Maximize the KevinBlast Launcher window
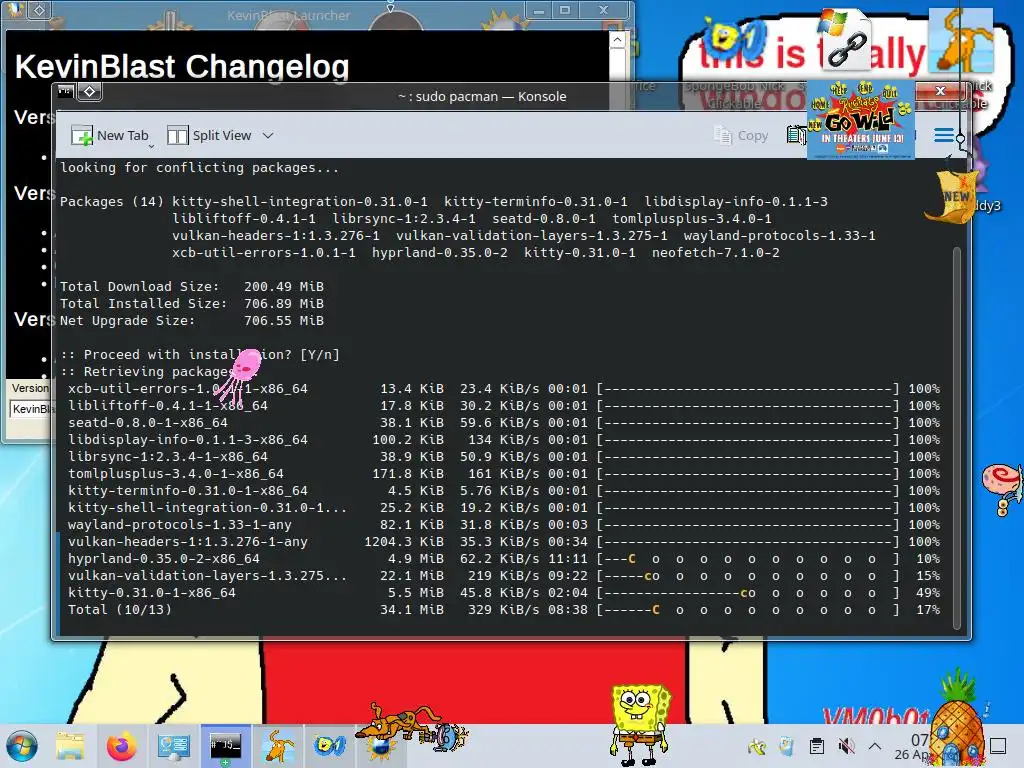The image size is (1024, 768). click(x=565, y=10)
